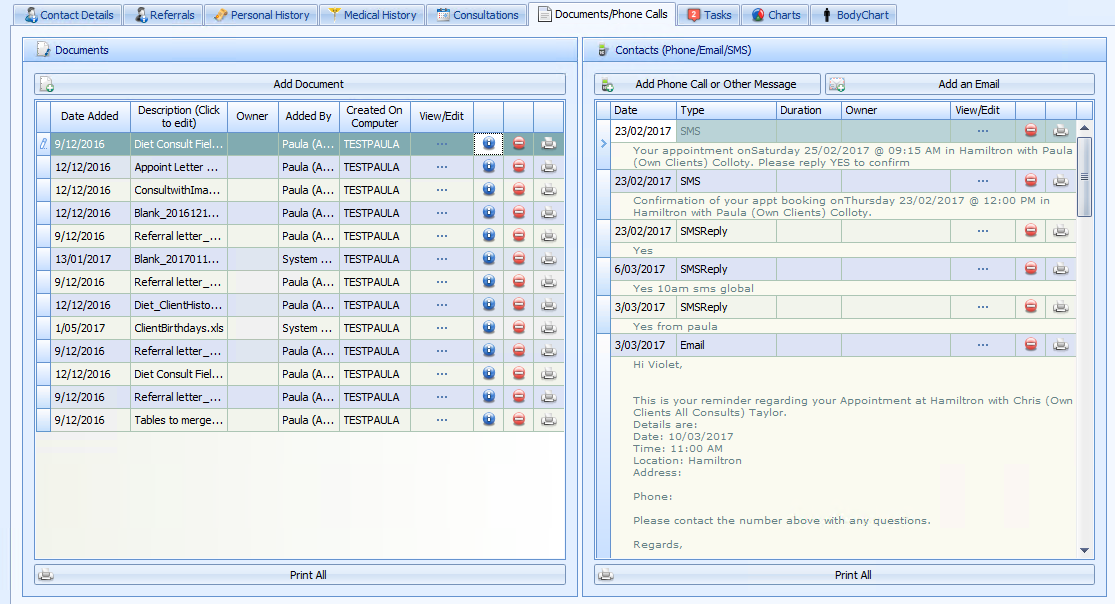The height and width of the screenshot is (604, 1115).
Task: Click the "Yes 10am sms global" message
Action: 693,288
